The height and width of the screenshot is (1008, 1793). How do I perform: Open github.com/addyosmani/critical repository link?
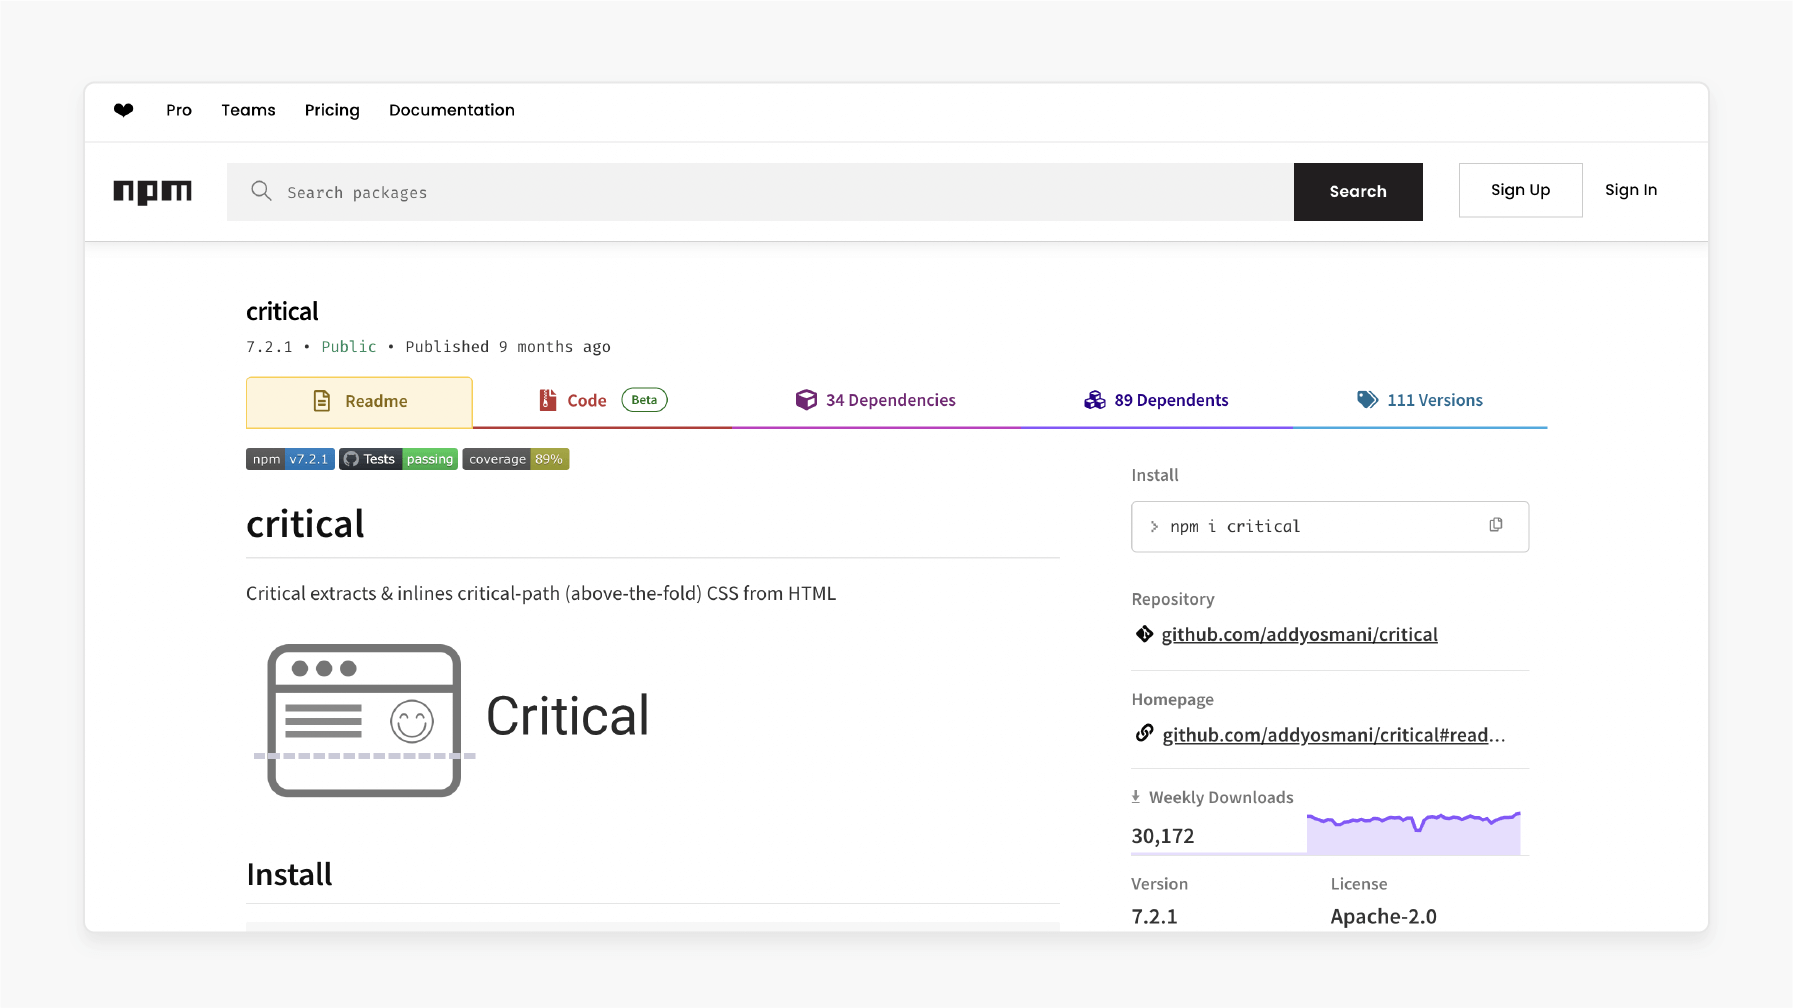(x=1299, y=634)
